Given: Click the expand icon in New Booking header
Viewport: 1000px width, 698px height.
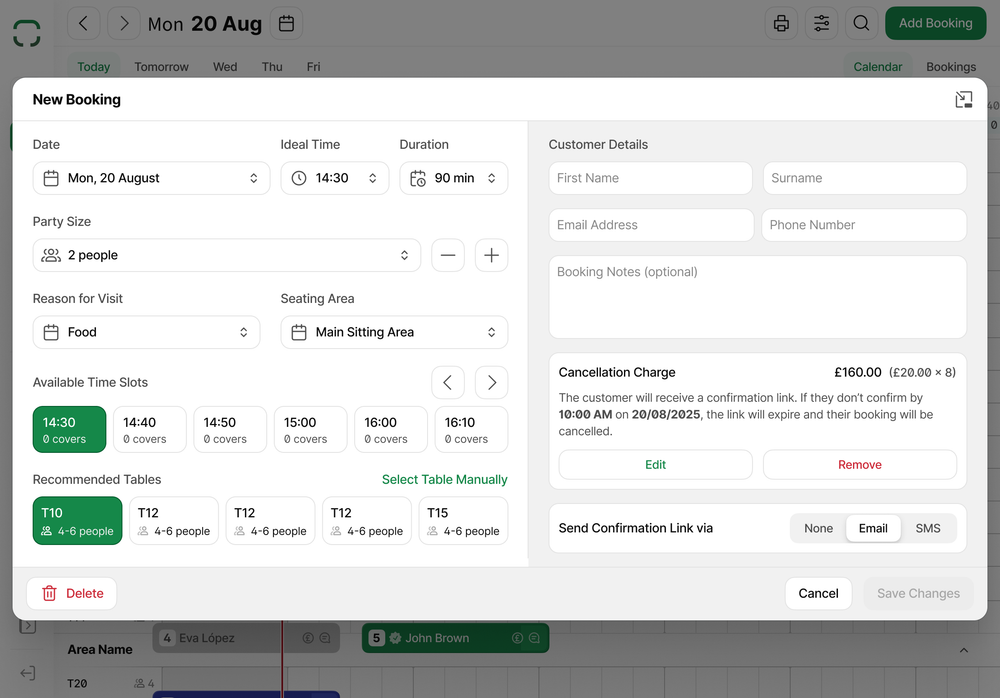Looking at the screenshot, I should pyautogui.click(x=963, y=99).
